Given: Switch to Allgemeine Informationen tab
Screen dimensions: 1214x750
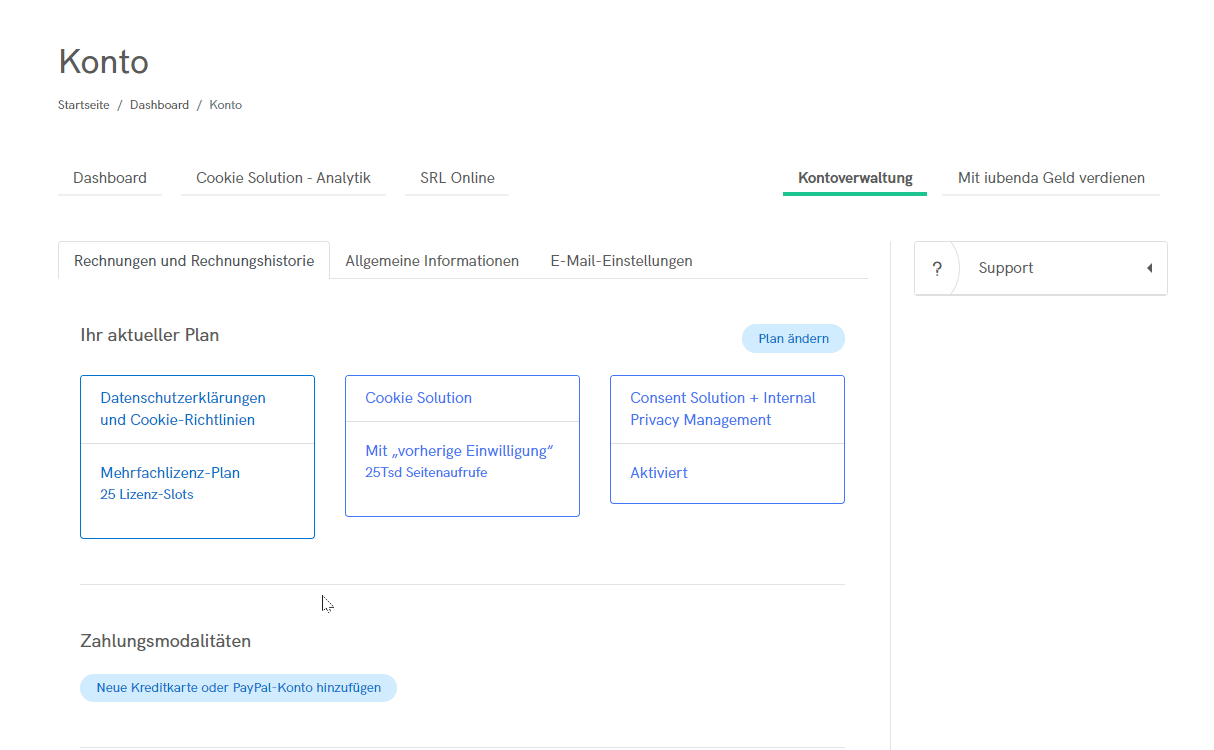Looking at the screenshot, I should tap(432, 261).
